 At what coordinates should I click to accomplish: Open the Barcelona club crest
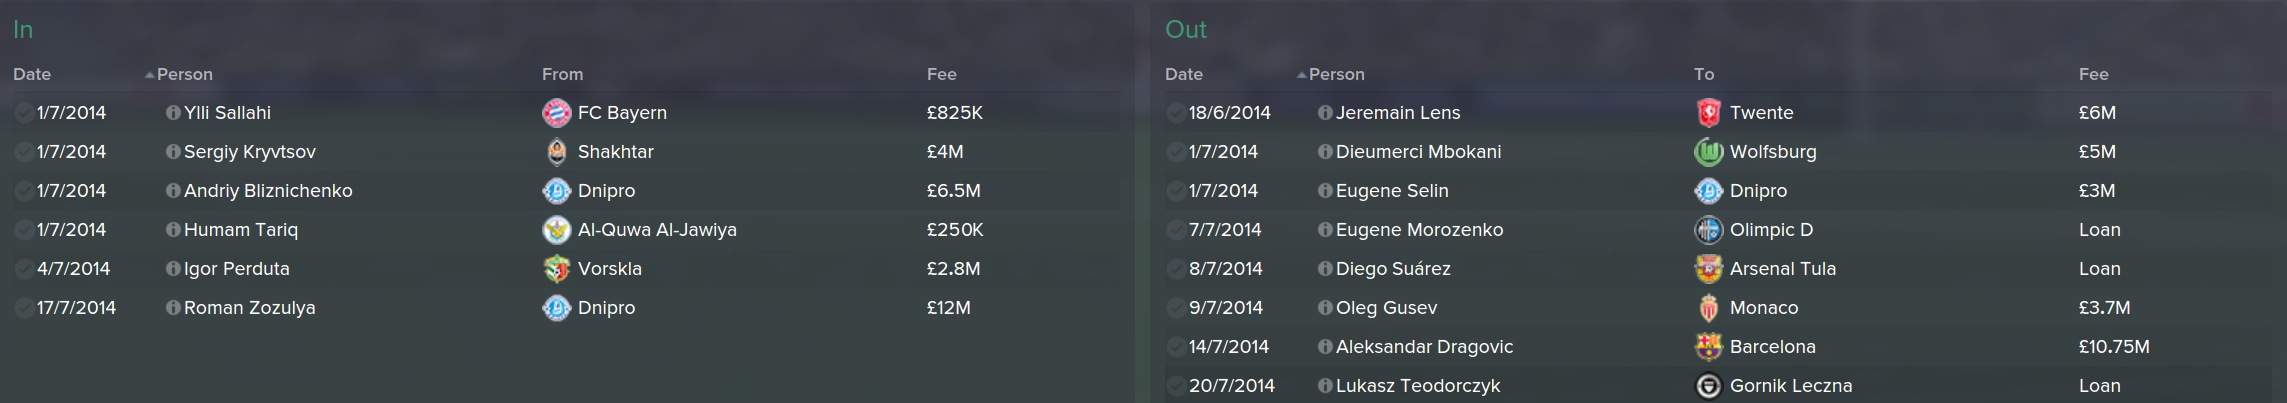click(1708, 347)
